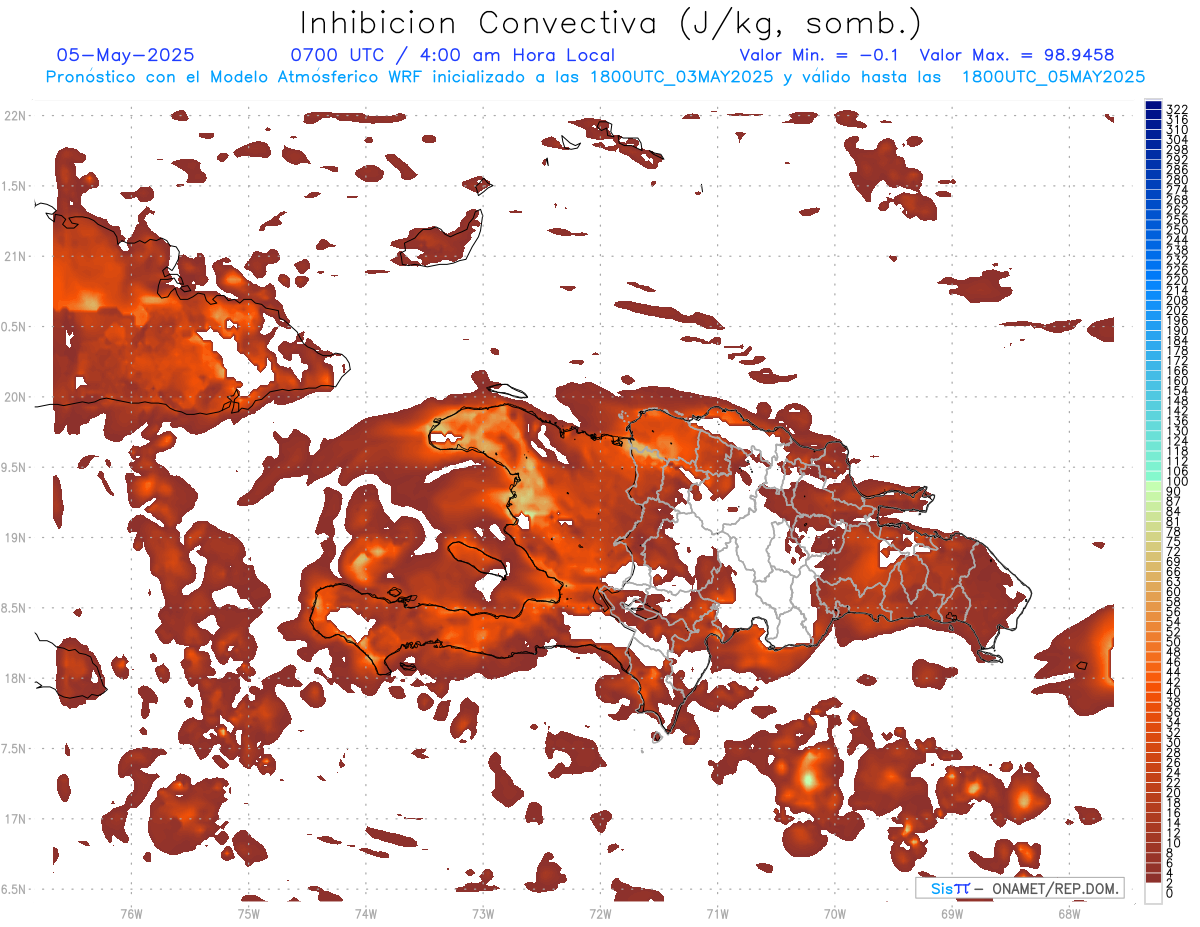
Task: Click the 'Inhibicion Convectiva (J/kg, somb.)' title
Action: [x=611, y=23]
